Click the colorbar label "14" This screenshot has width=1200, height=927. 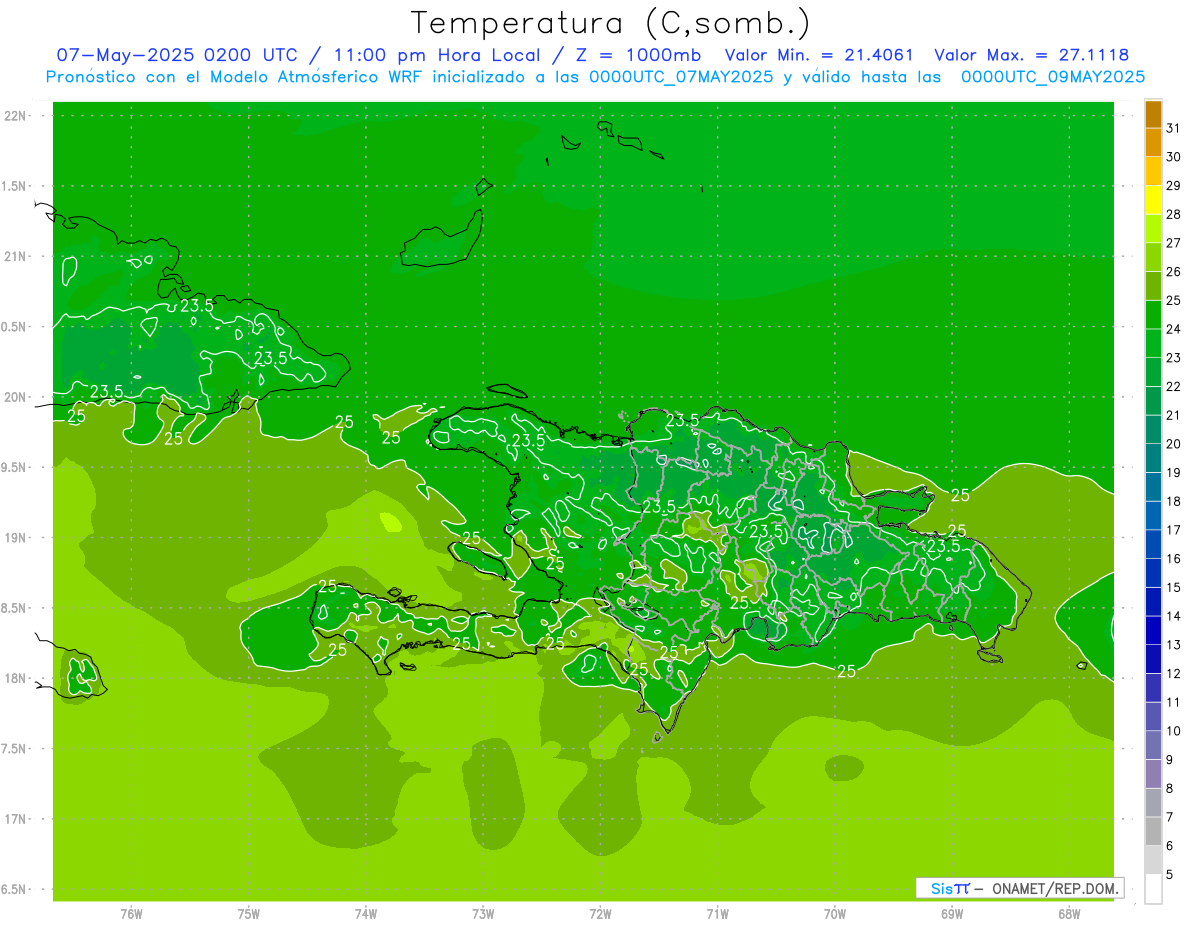[1174, 617]
